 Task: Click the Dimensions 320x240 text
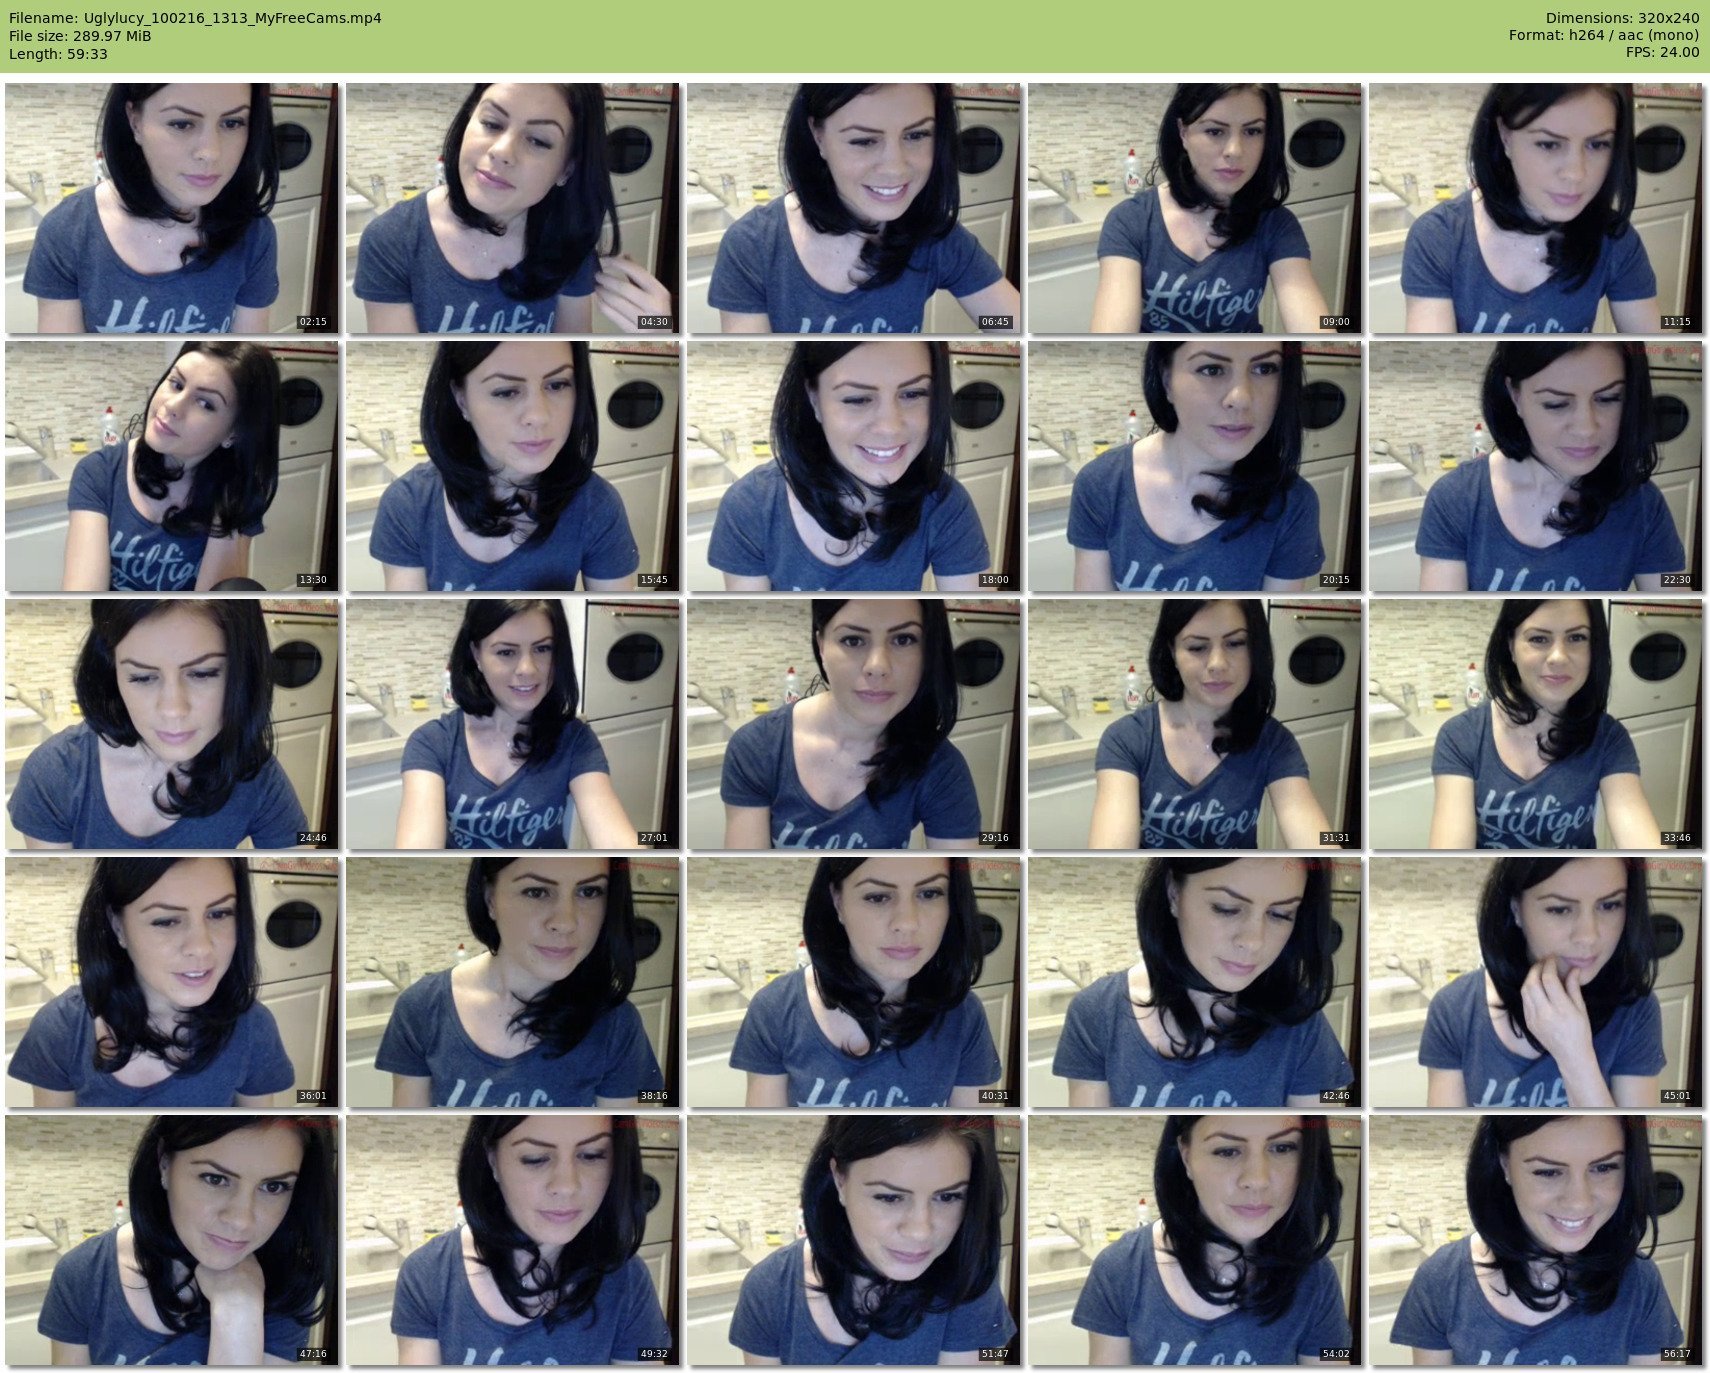pos(1622,18)
